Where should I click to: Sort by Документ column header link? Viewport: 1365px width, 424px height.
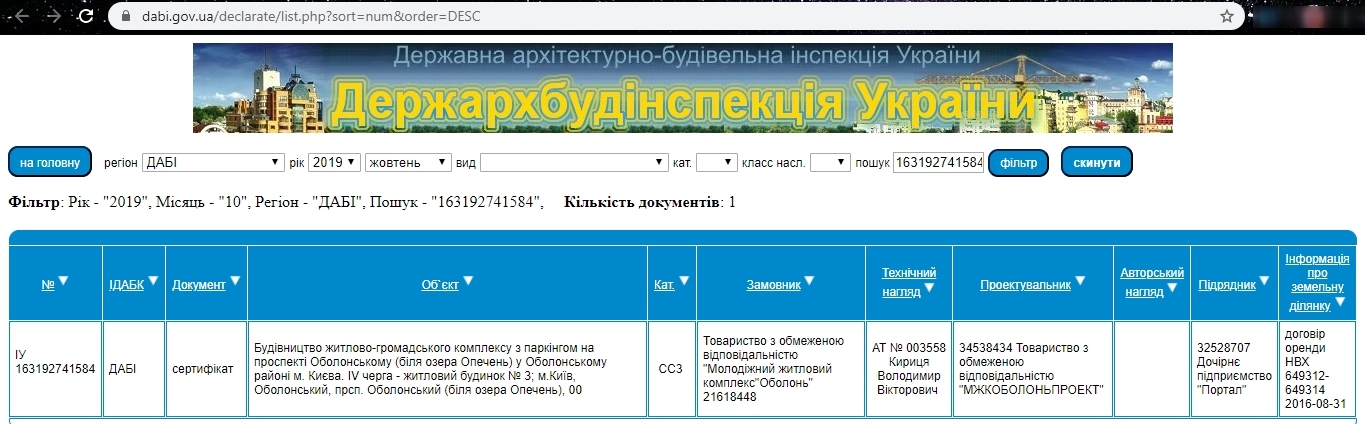[x=199, y=285]
